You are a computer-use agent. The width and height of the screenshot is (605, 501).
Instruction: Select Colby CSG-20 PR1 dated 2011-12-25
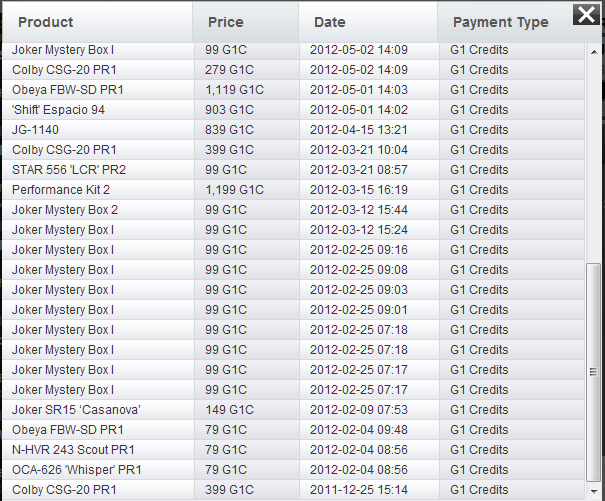[x=64, y=490]
